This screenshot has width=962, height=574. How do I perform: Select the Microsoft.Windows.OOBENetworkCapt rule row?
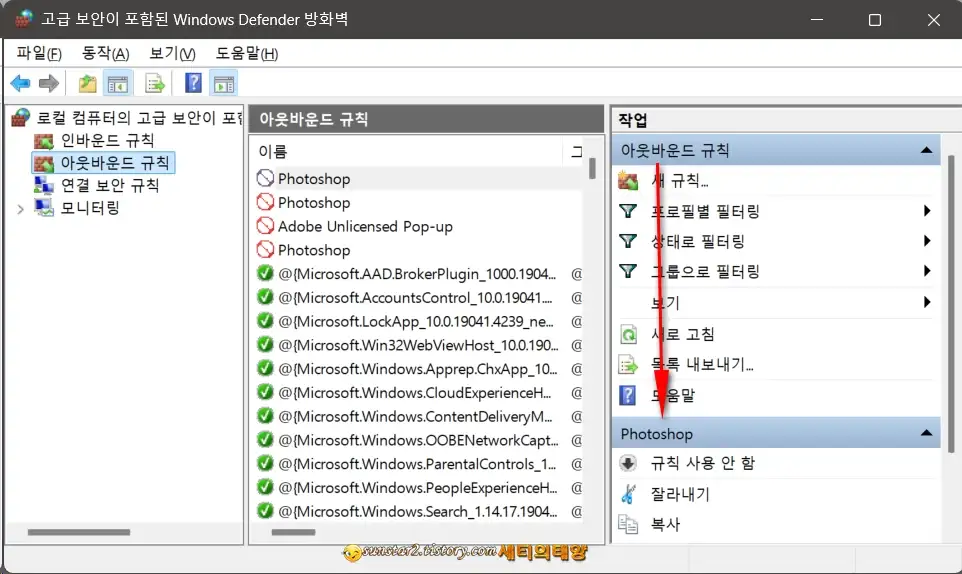click(x=418, y=440)
